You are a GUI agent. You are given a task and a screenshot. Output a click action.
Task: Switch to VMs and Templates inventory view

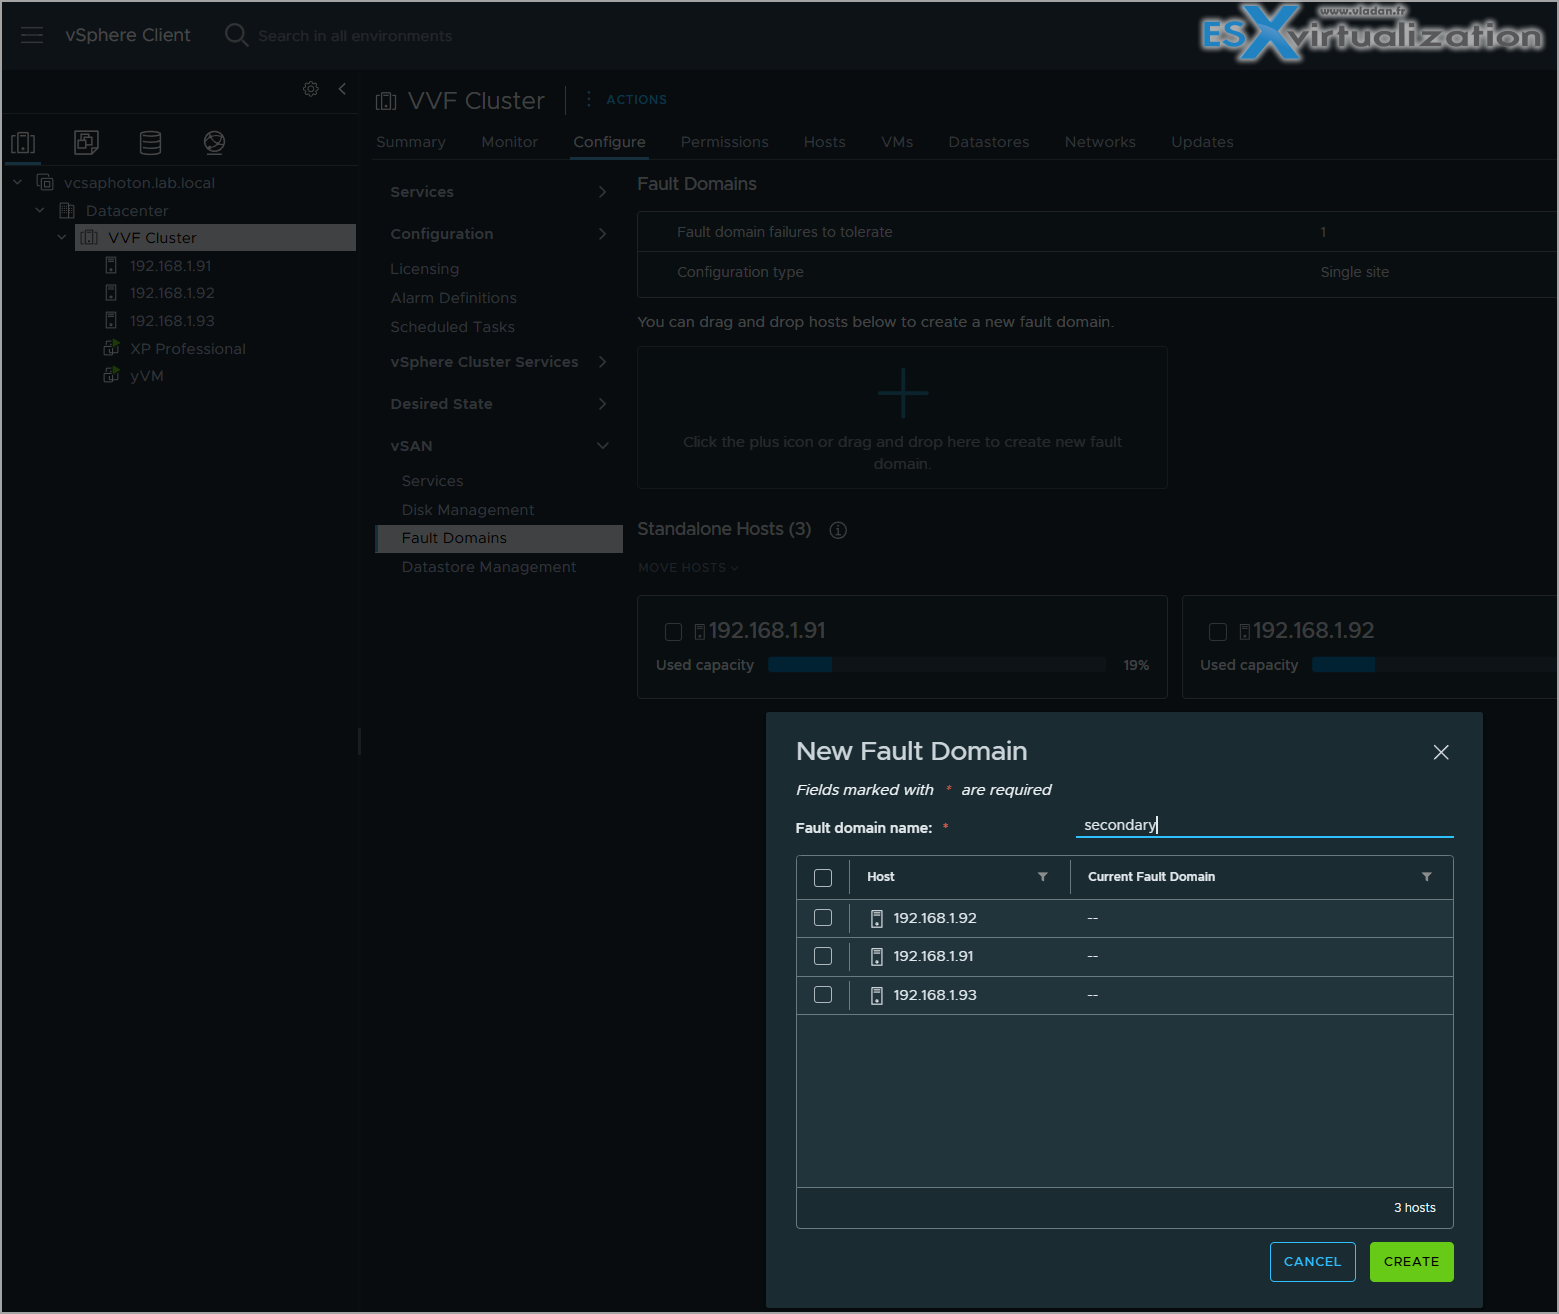coord(87,143)
